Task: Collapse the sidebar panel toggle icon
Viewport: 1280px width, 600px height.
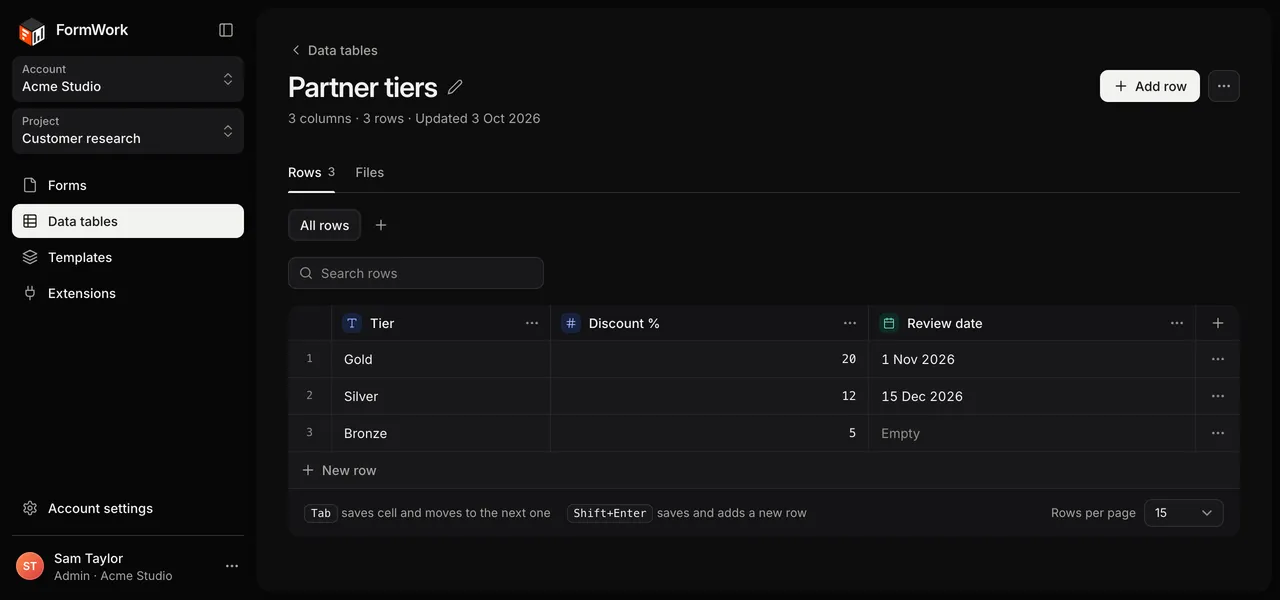Action: click(x=226, y=30)
